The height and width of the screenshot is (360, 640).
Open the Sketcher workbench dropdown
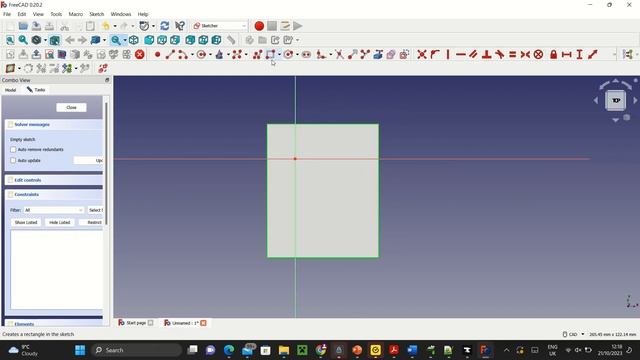click(x=220, y=26)
